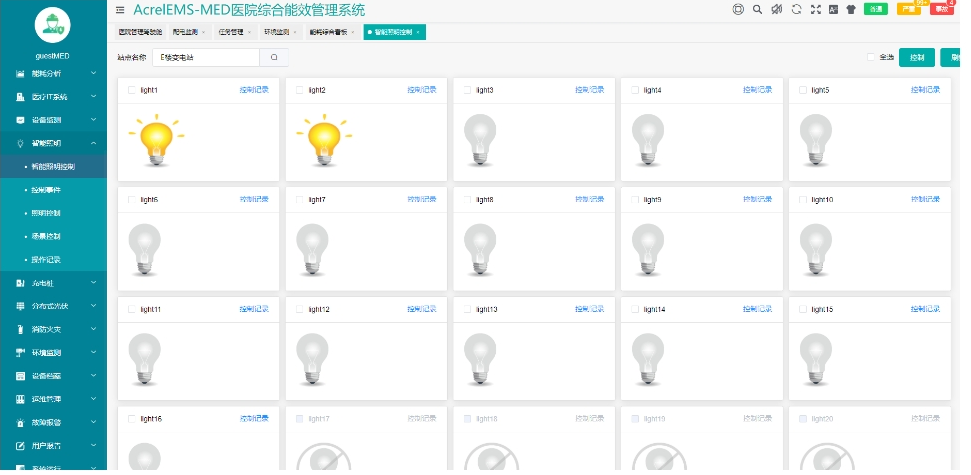Click the yellow 严重 alarm badge button

coord(908,9)
